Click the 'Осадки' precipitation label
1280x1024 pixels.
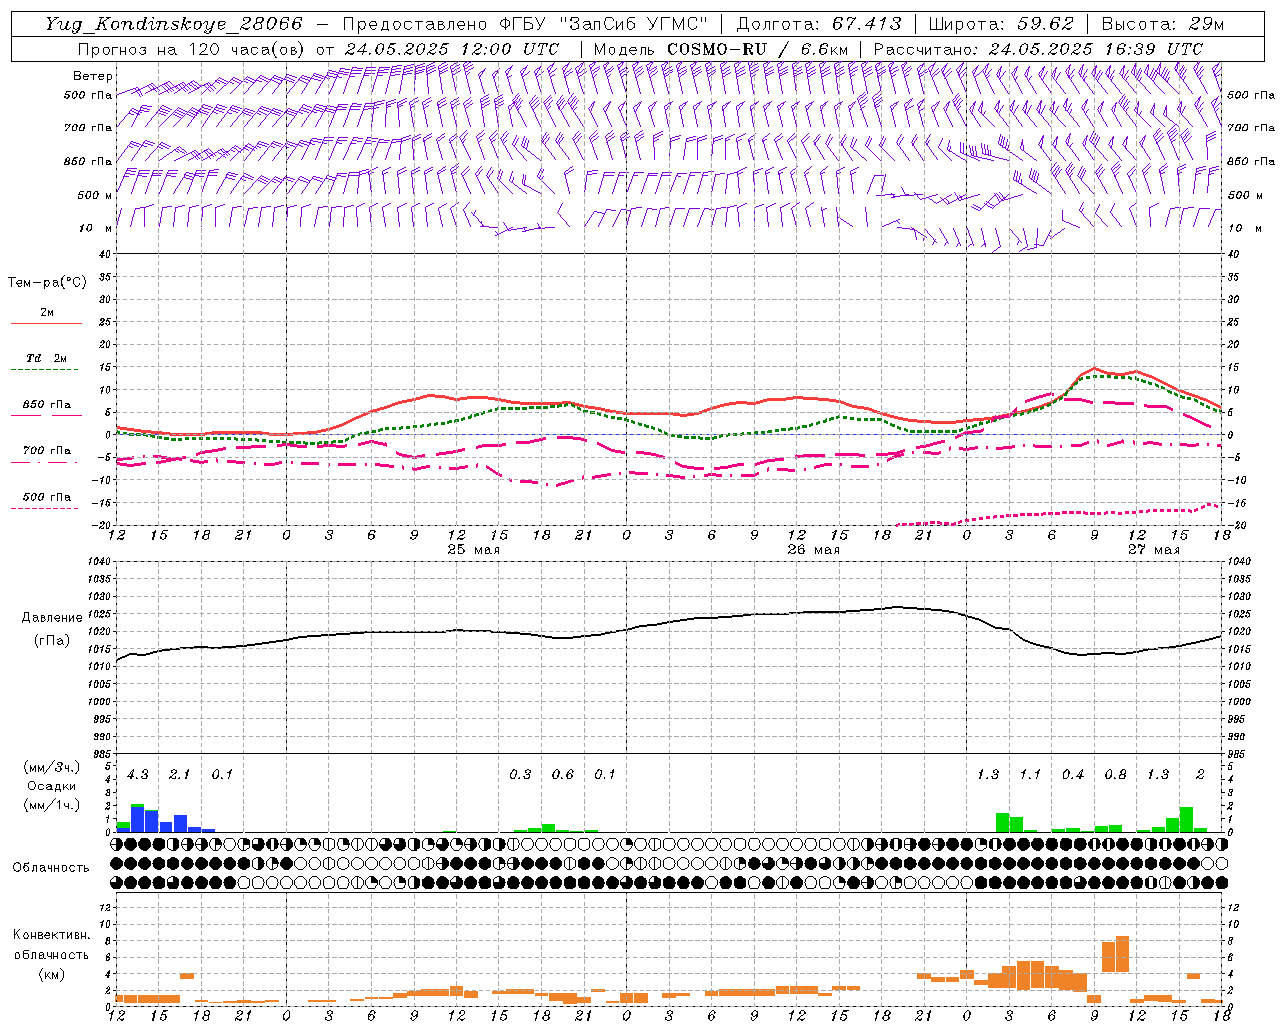(51, 786)
